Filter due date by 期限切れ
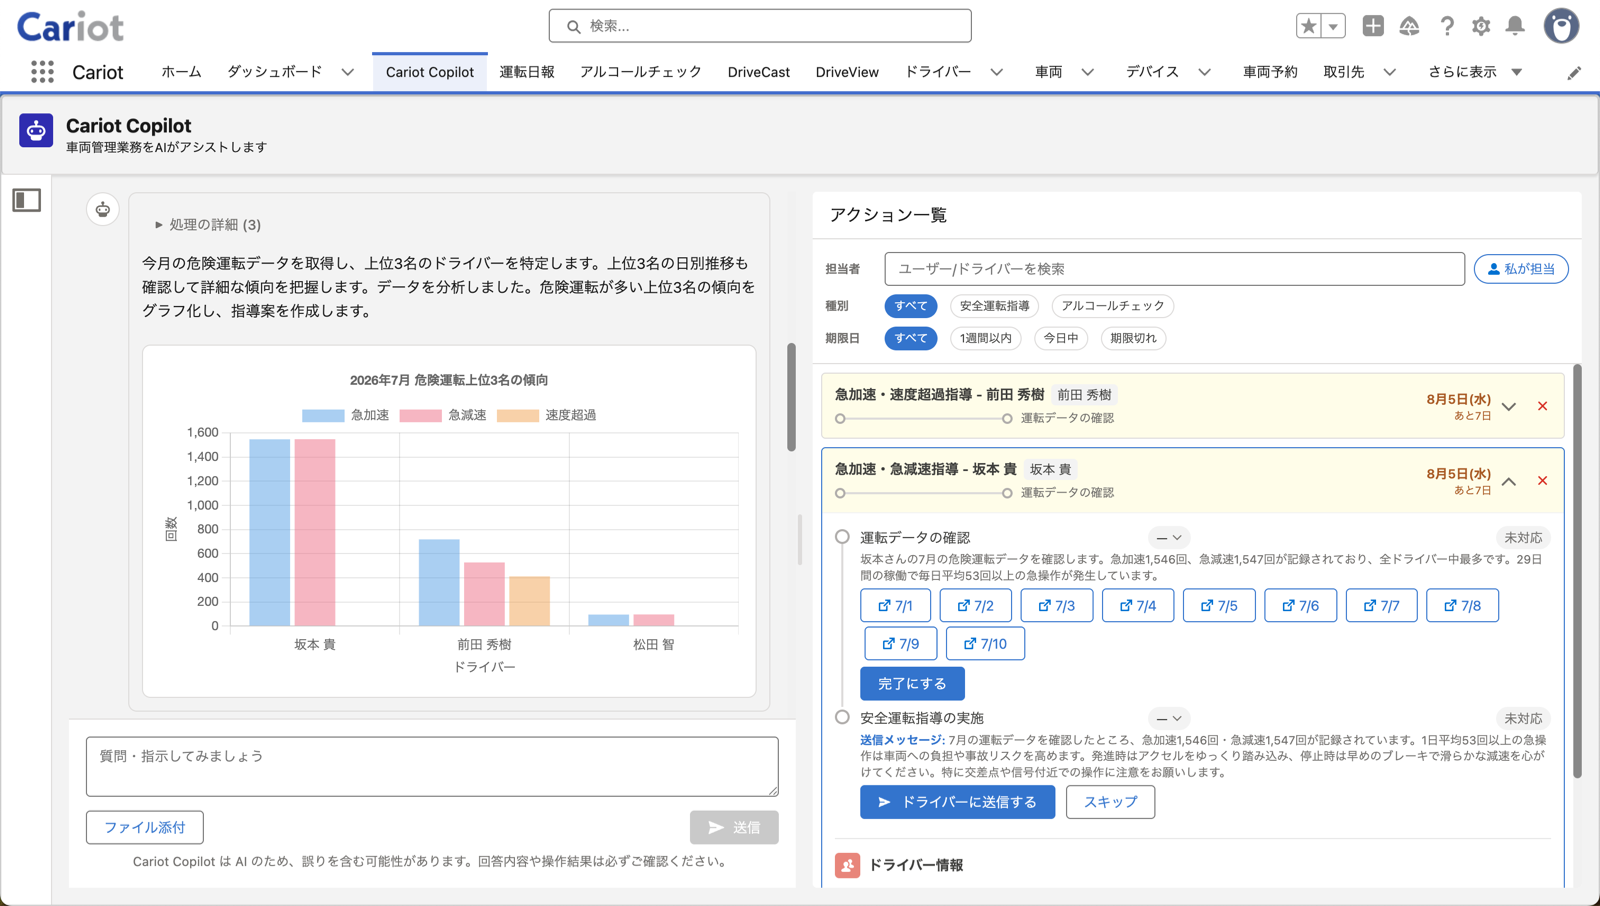The width and height of the screenshot is (1600, 906). (1133, 338)
